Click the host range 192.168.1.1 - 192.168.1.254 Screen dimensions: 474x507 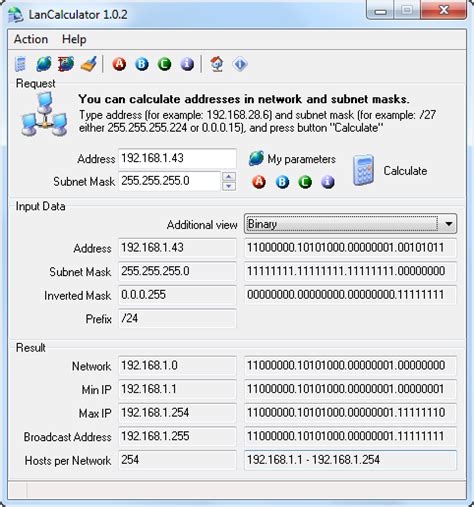pyautogui.click(x=350, y=460)
